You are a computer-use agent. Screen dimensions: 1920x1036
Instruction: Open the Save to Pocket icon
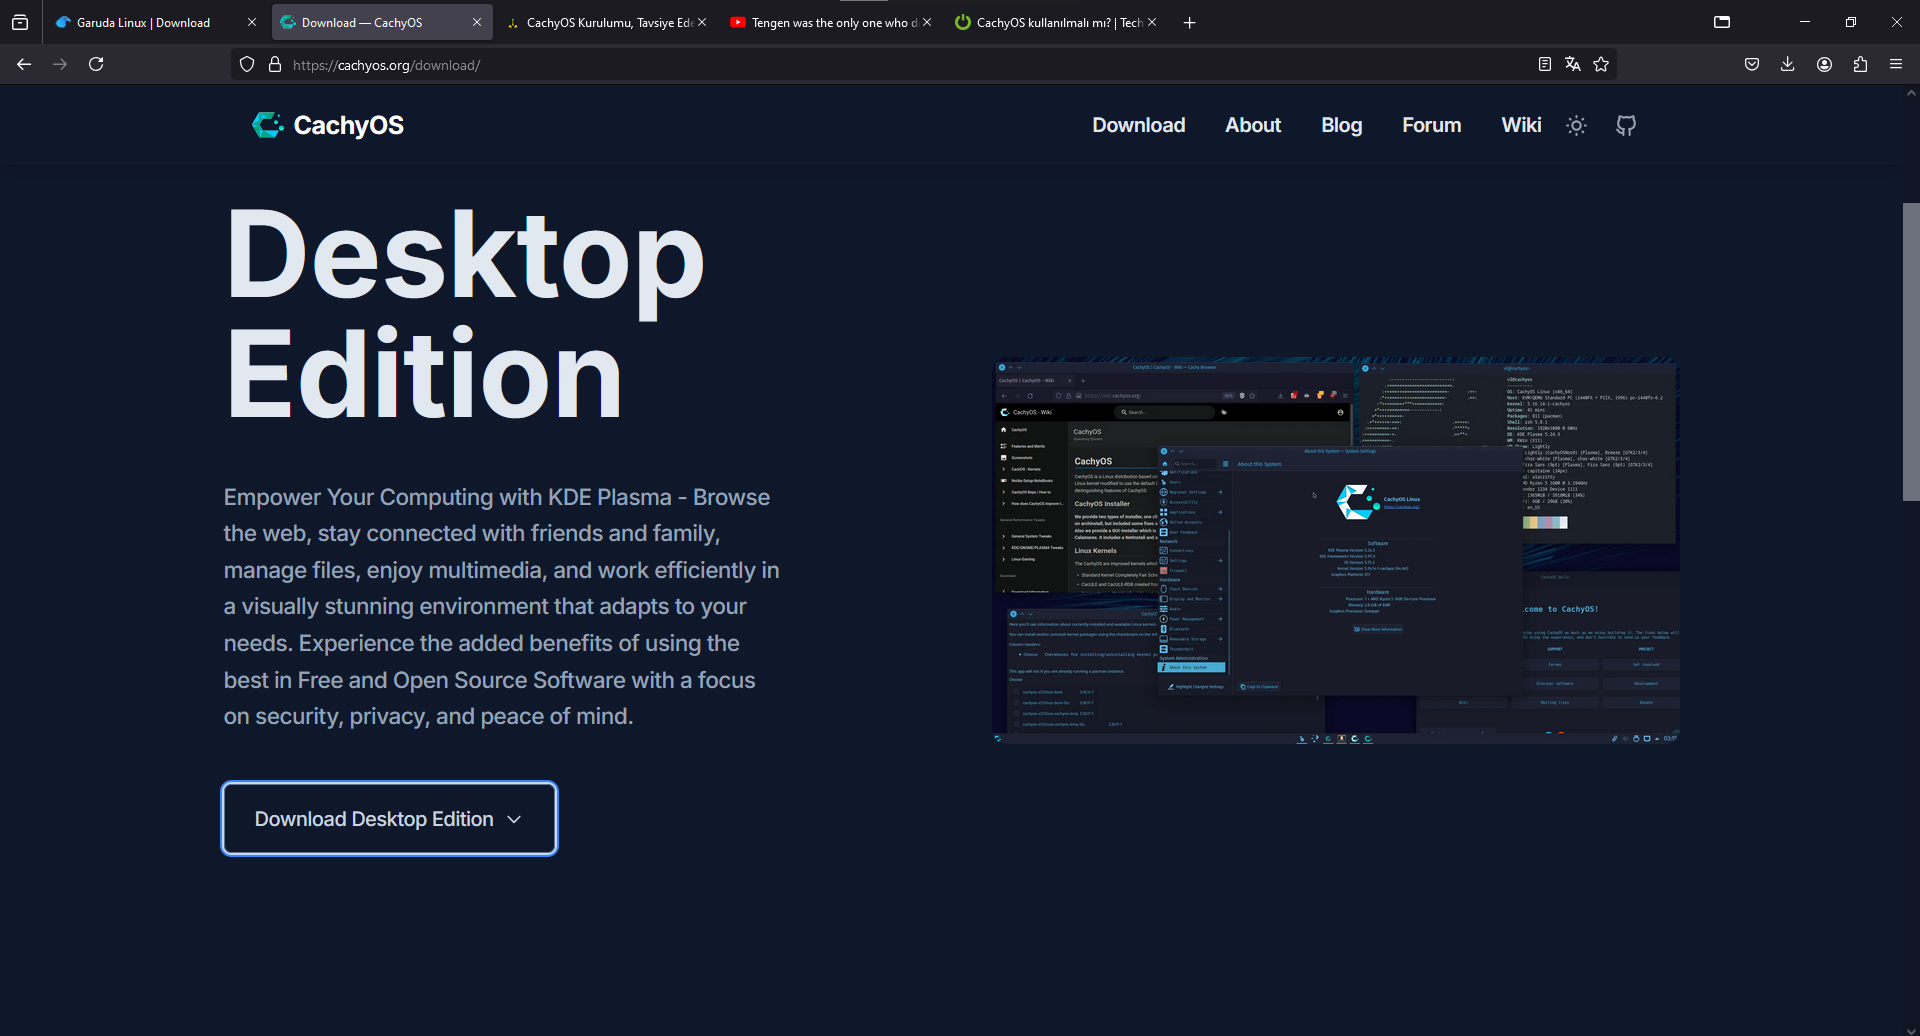coord(1752,64)
